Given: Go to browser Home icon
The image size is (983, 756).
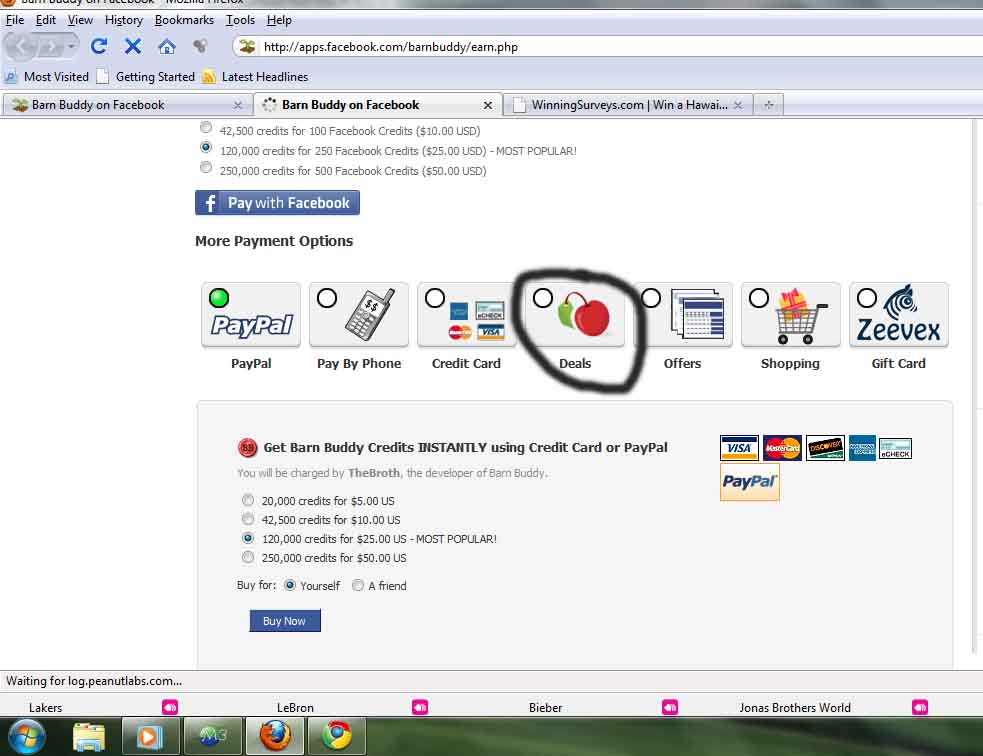Looking at the screenshot, I should point(166,46).
